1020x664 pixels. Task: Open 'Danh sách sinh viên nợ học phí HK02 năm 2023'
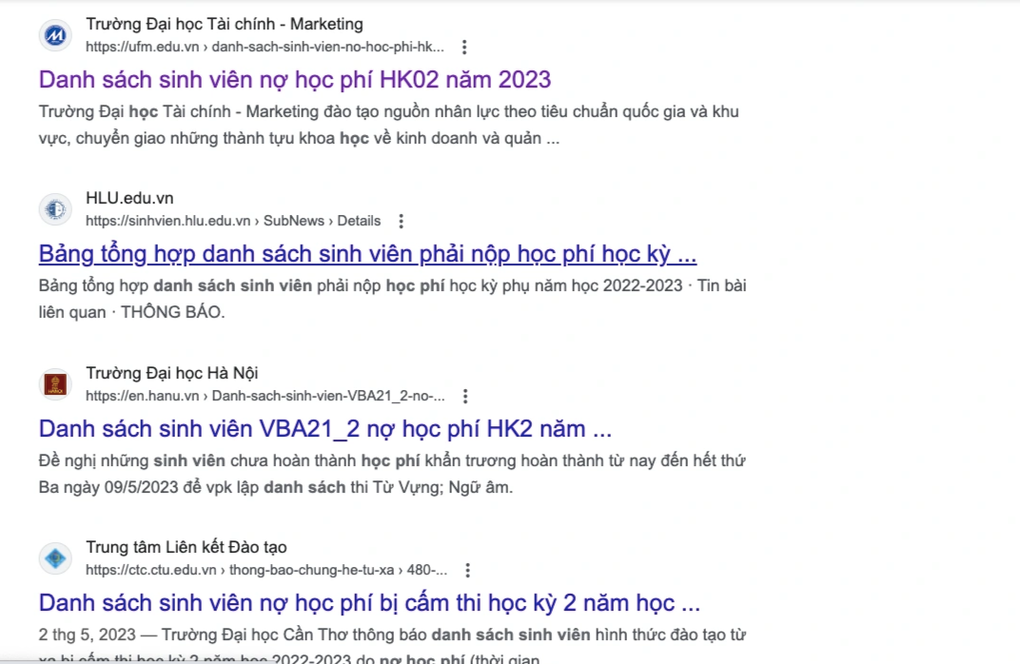point(295,80)
